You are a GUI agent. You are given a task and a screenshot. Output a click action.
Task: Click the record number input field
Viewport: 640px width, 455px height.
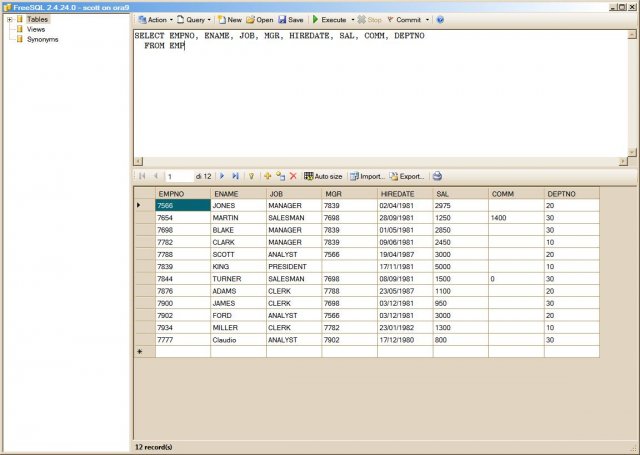188,175
